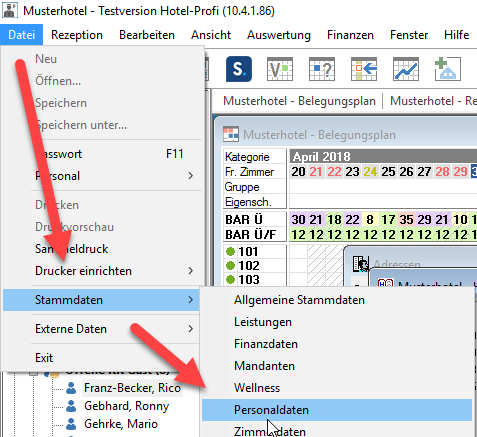Click the person icon beside Gehrke, Mario
477x437 pixels.
tap(71, 424)
